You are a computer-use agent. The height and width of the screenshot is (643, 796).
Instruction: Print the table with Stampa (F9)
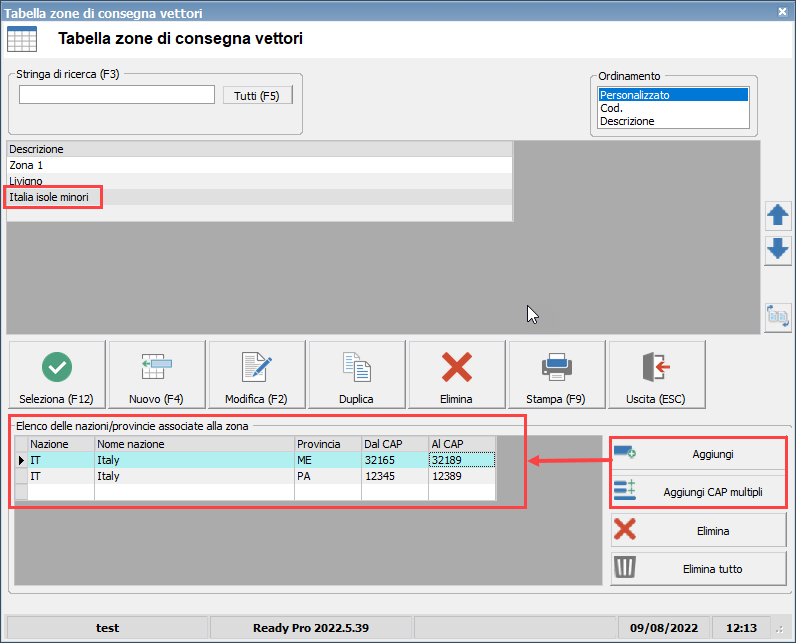(556, 375)
